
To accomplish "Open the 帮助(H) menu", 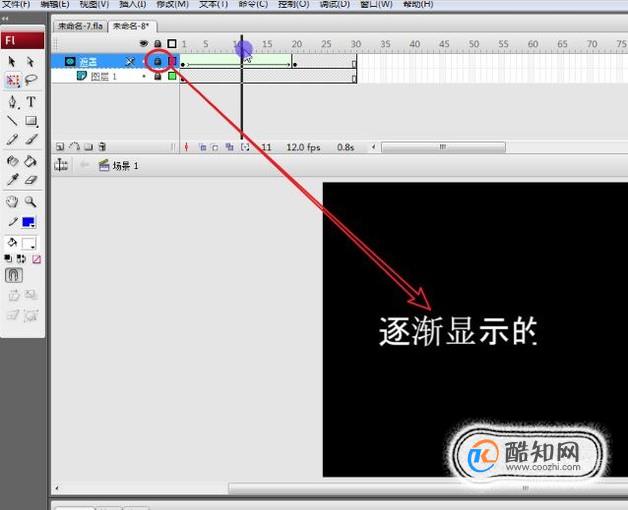I will 418,4.
